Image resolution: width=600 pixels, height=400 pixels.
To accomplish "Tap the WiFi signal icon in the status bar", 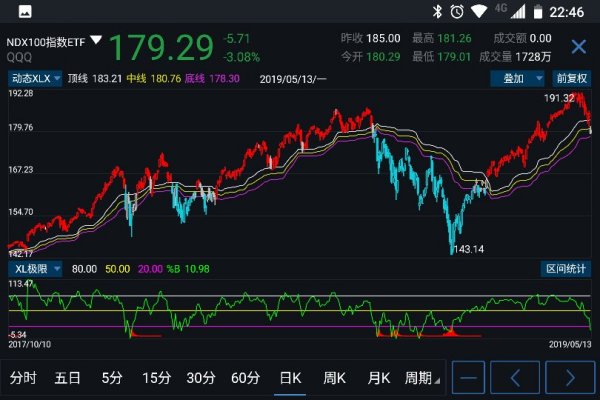I will point(479,12).
